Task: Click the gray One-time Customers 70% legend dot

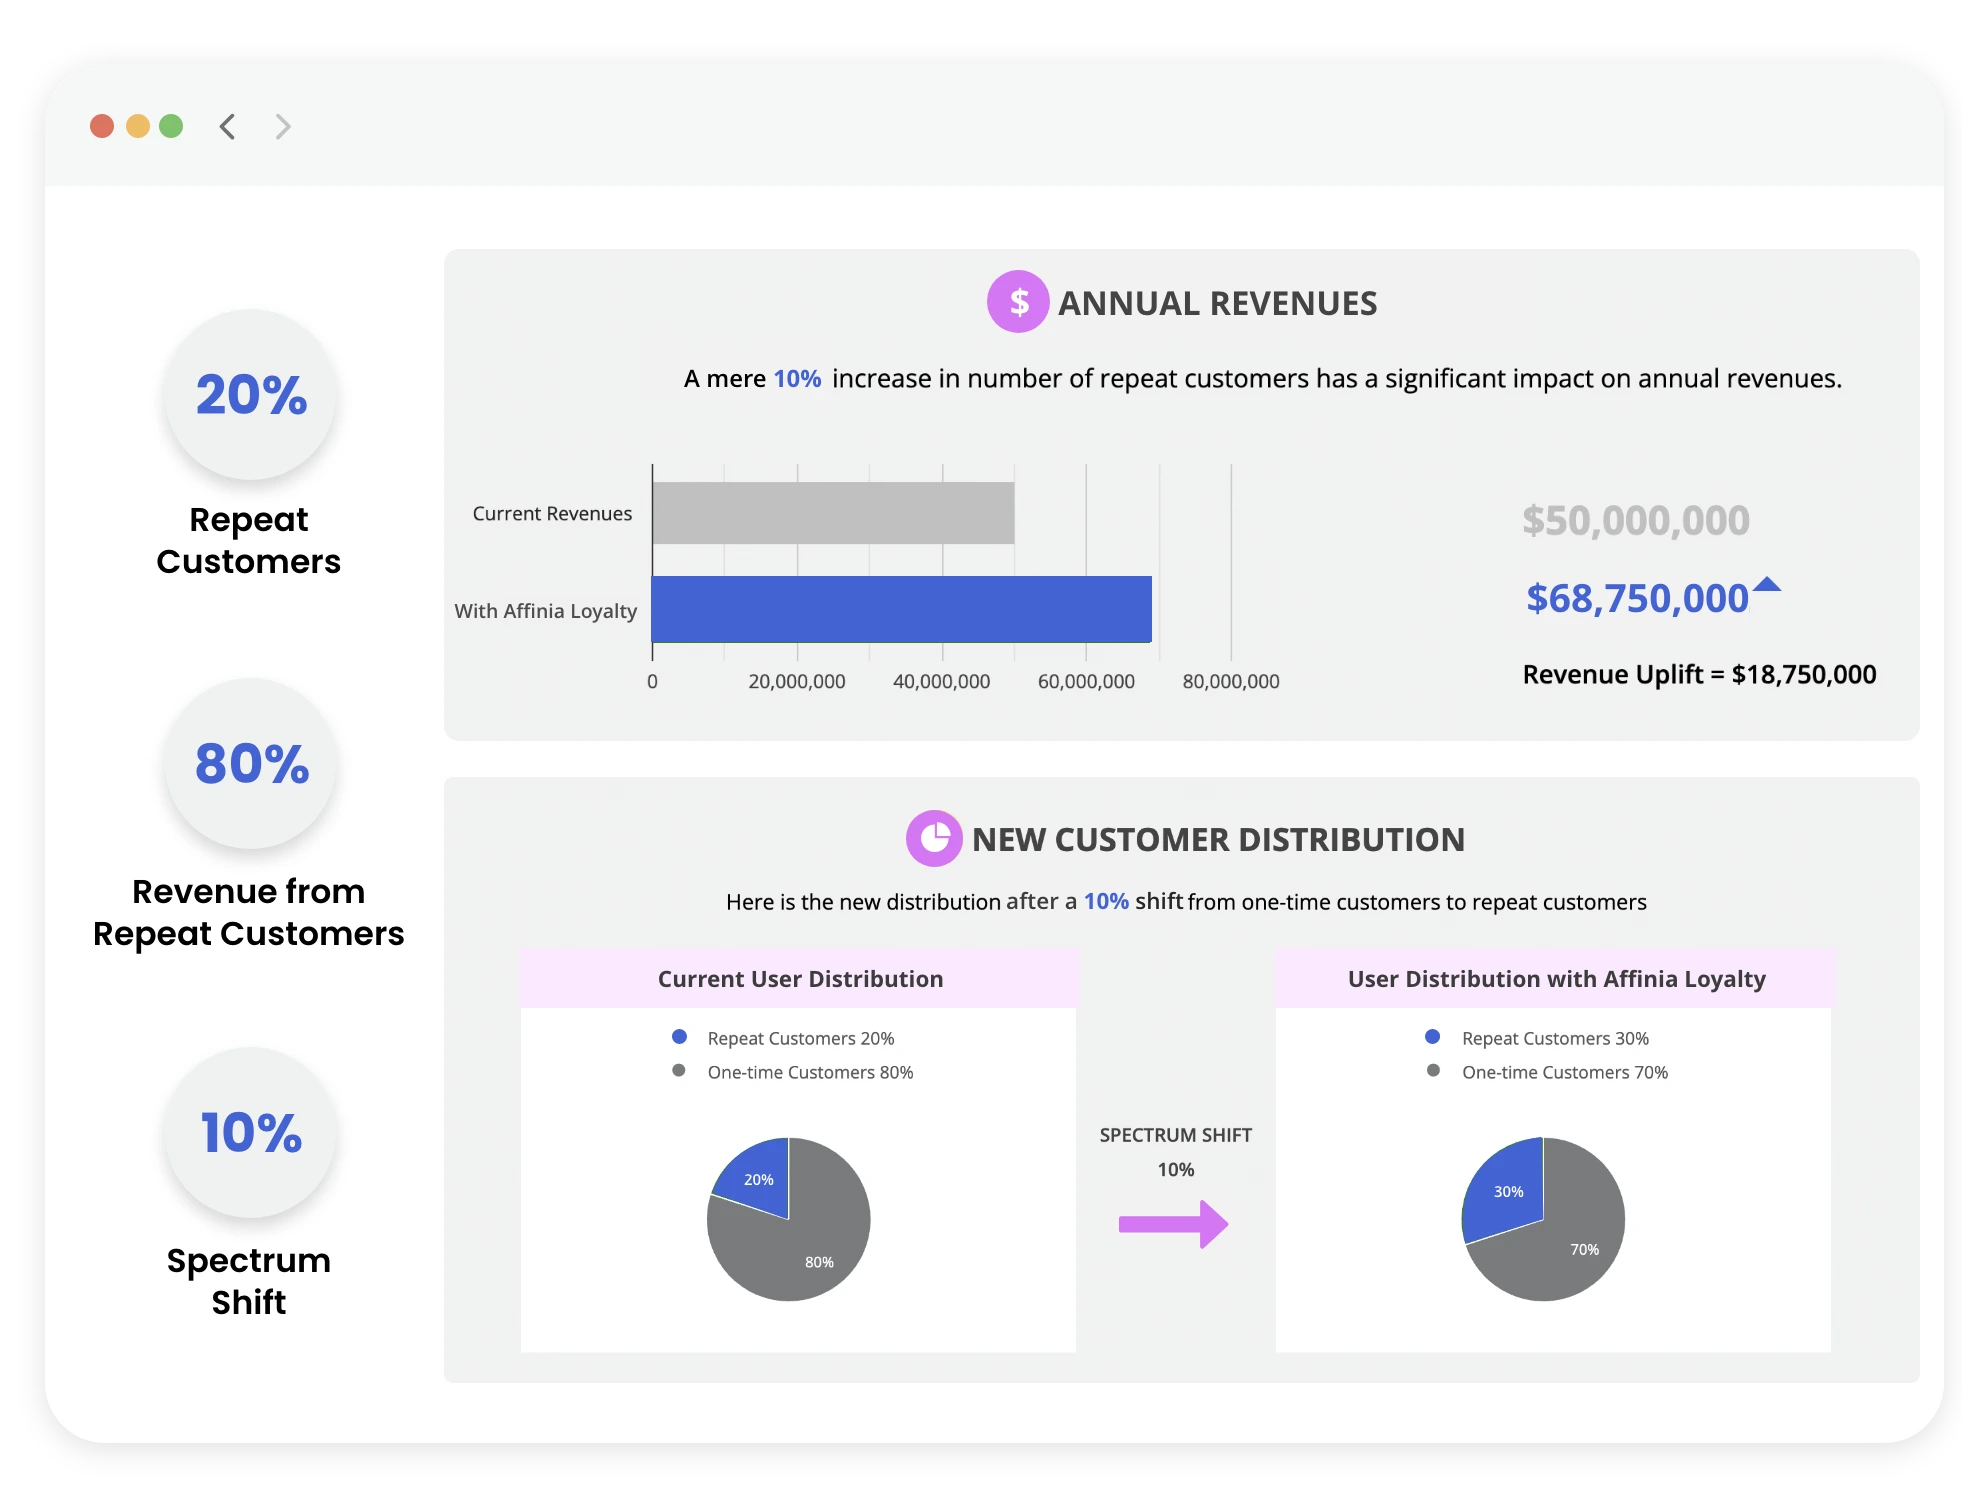Action: click(x=1433, y=1070)
